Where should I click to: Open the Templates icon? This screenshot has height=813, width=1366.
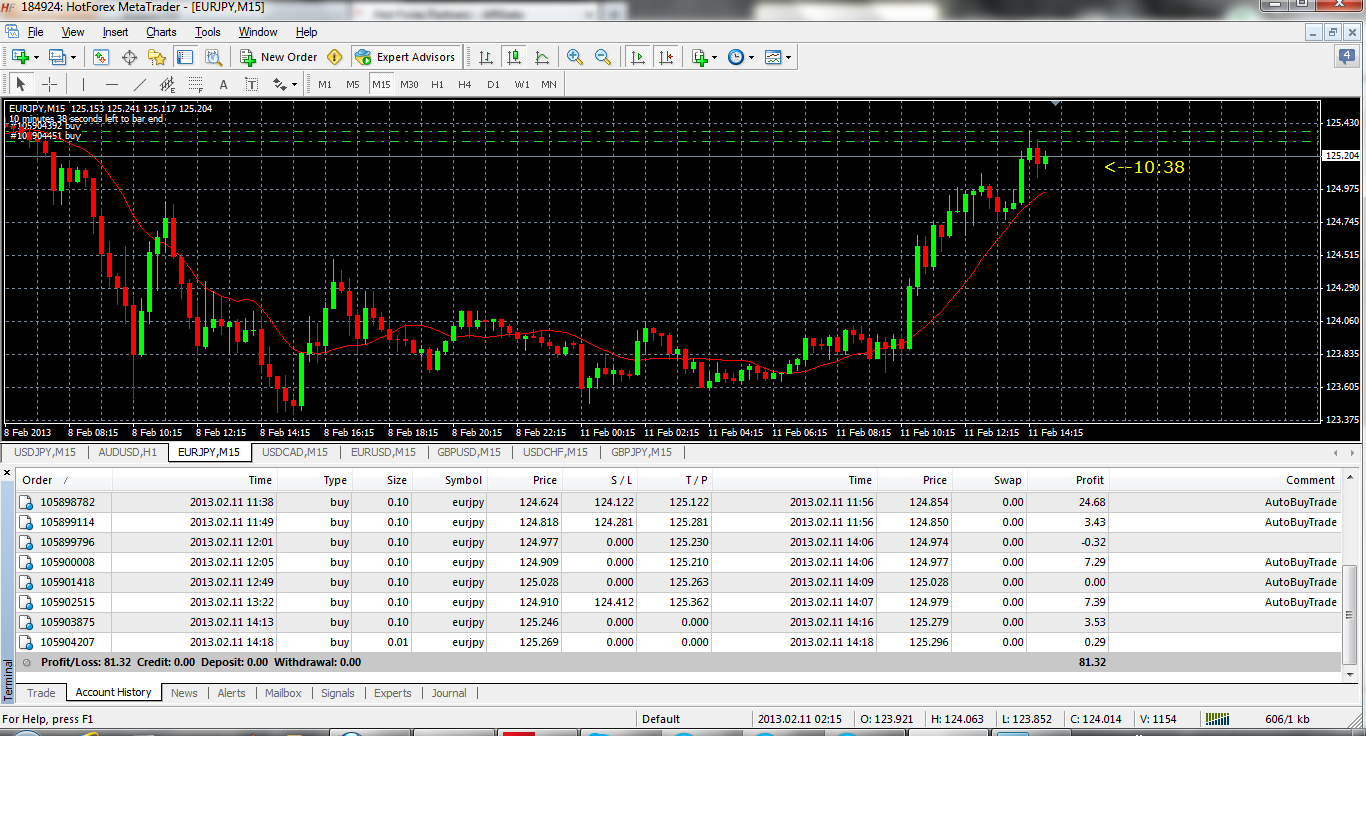[x=773, y=57]
